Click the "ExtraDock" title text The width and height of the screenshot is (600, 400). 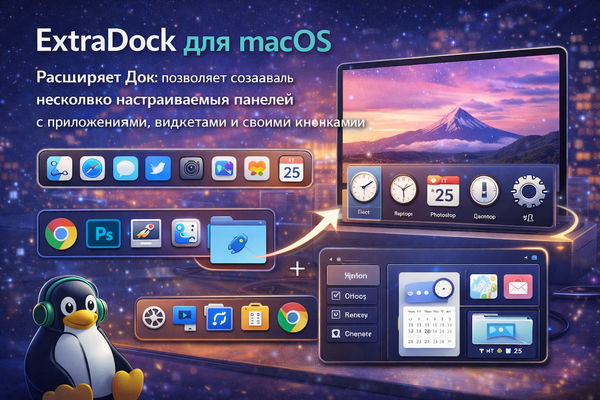click(106, 41)
